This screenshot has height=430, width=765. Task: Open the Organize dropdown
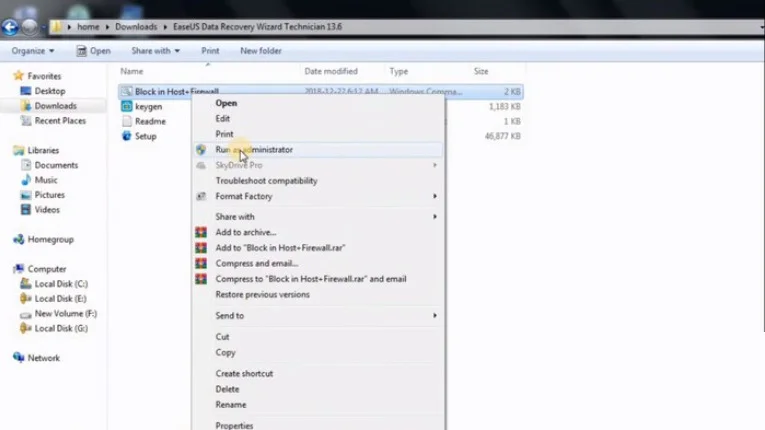coord(33,51)
